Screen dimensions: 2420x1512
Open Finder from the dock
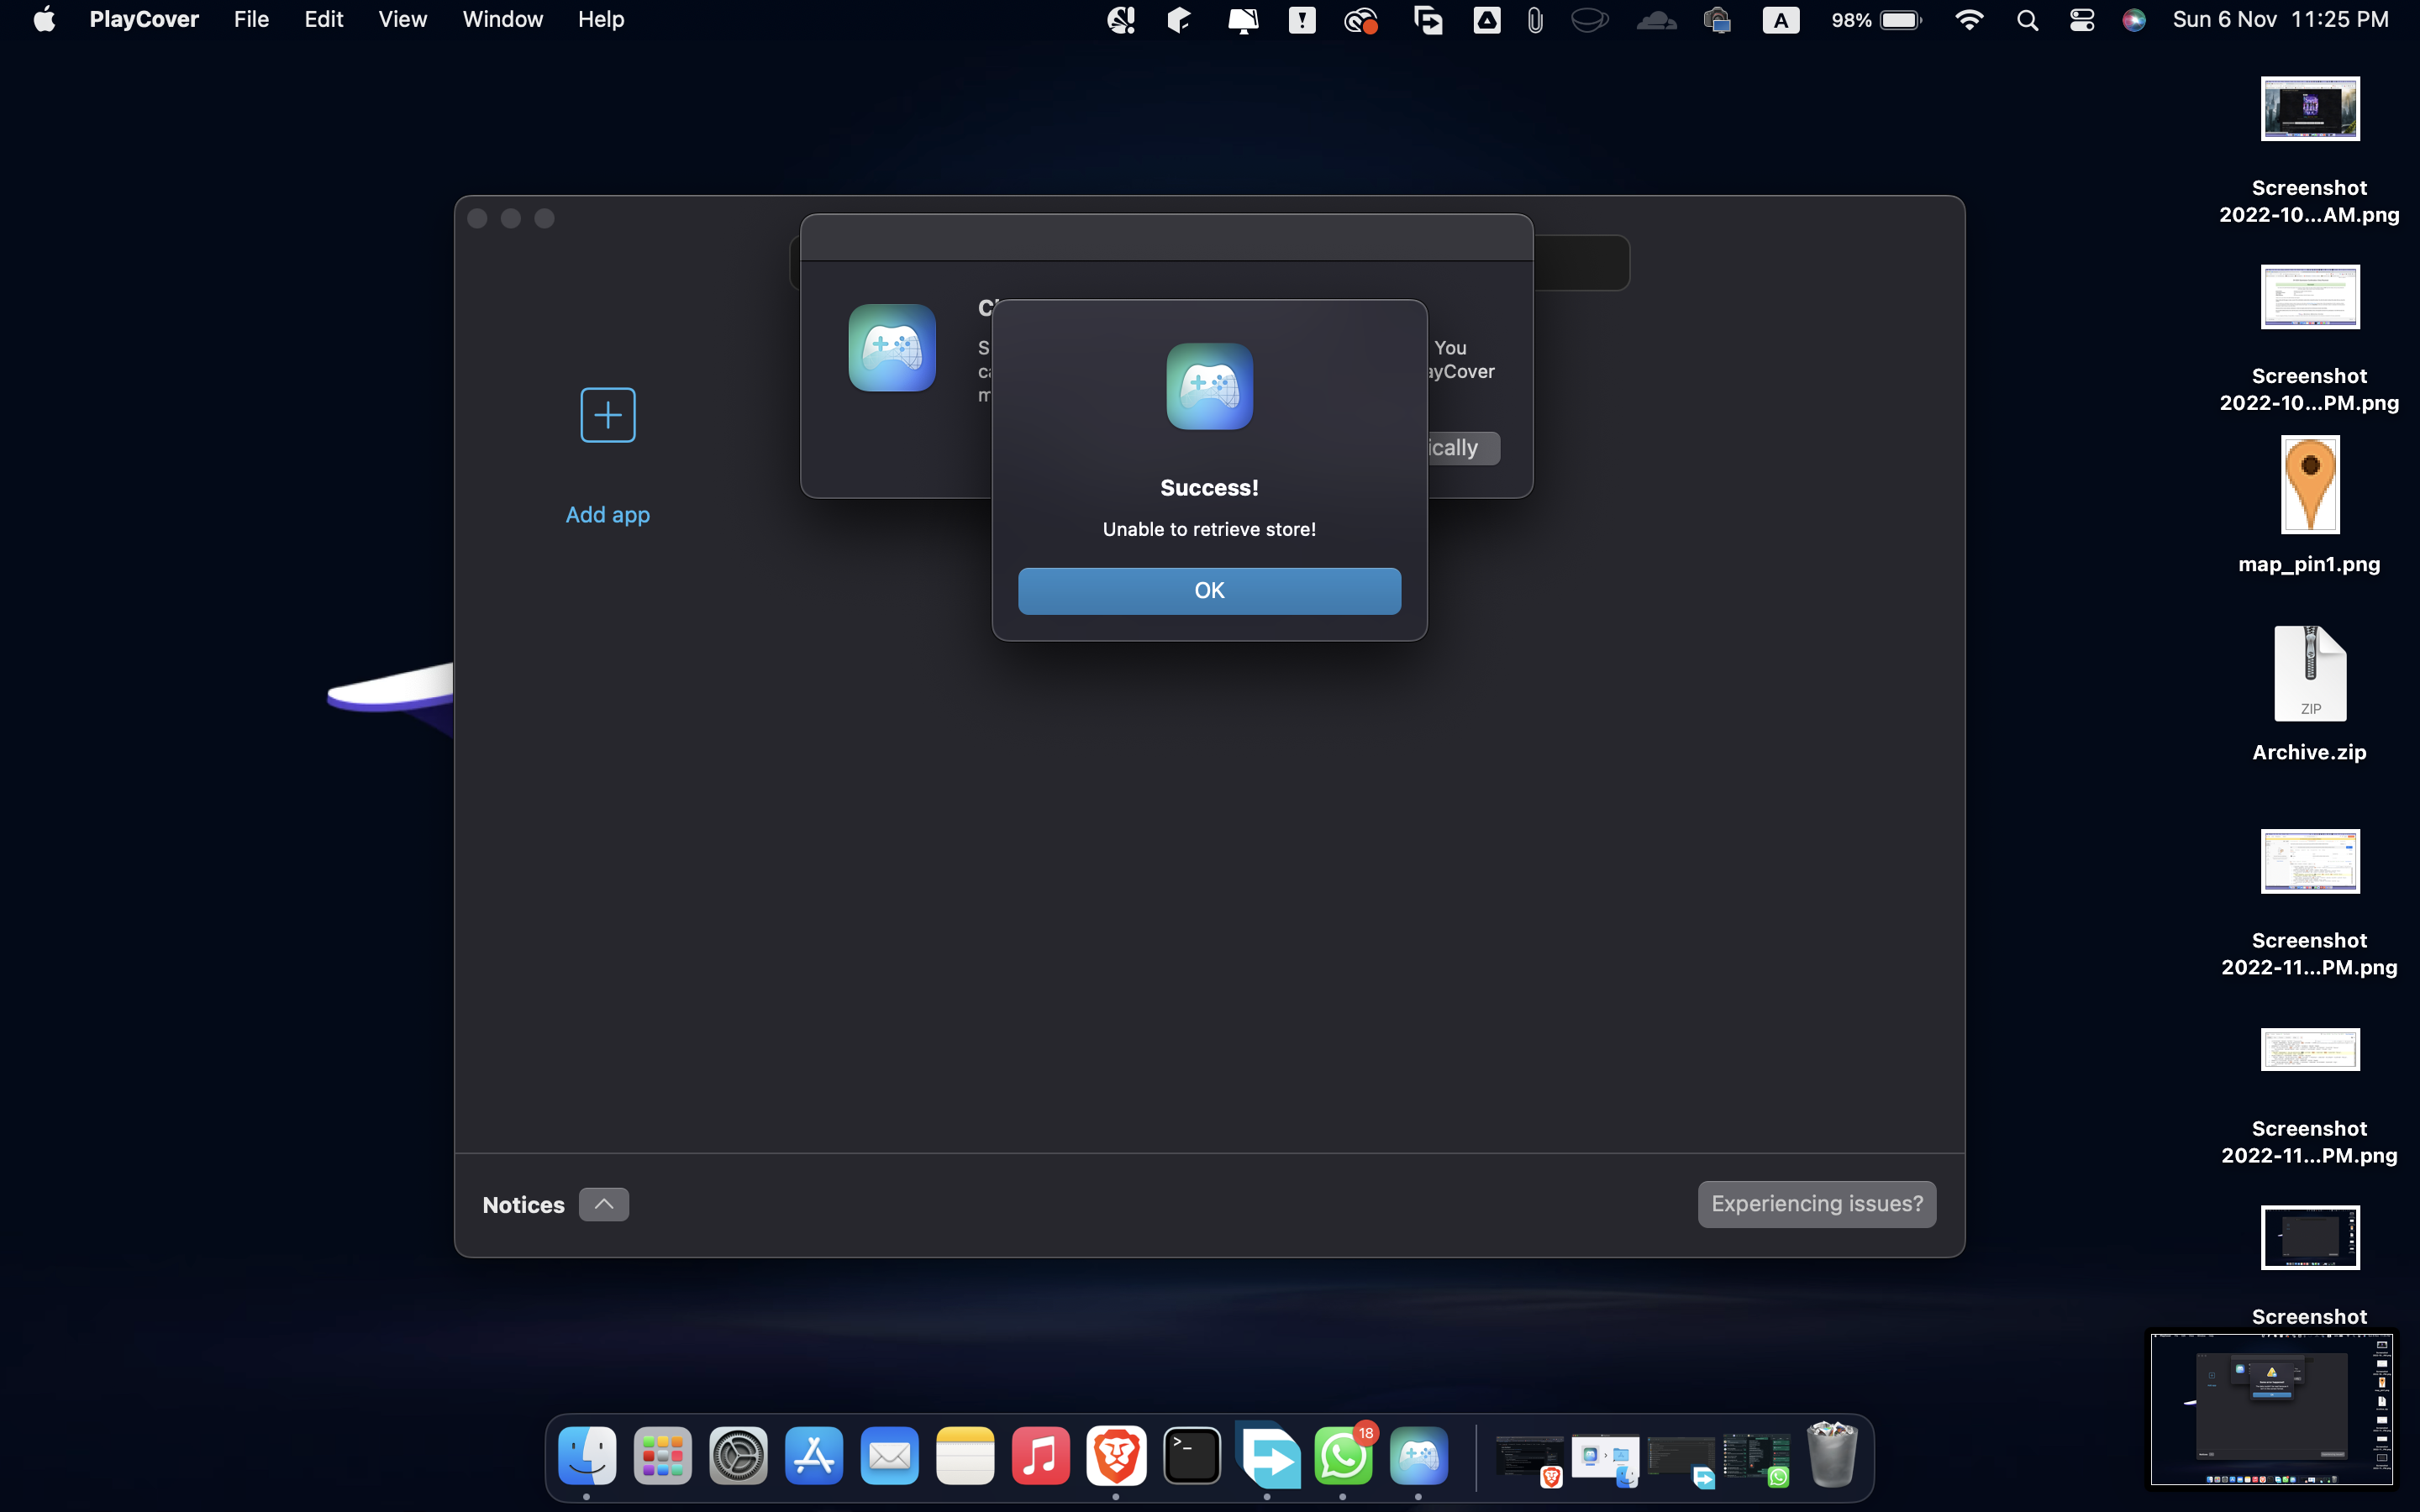(x=587, y=1456)
